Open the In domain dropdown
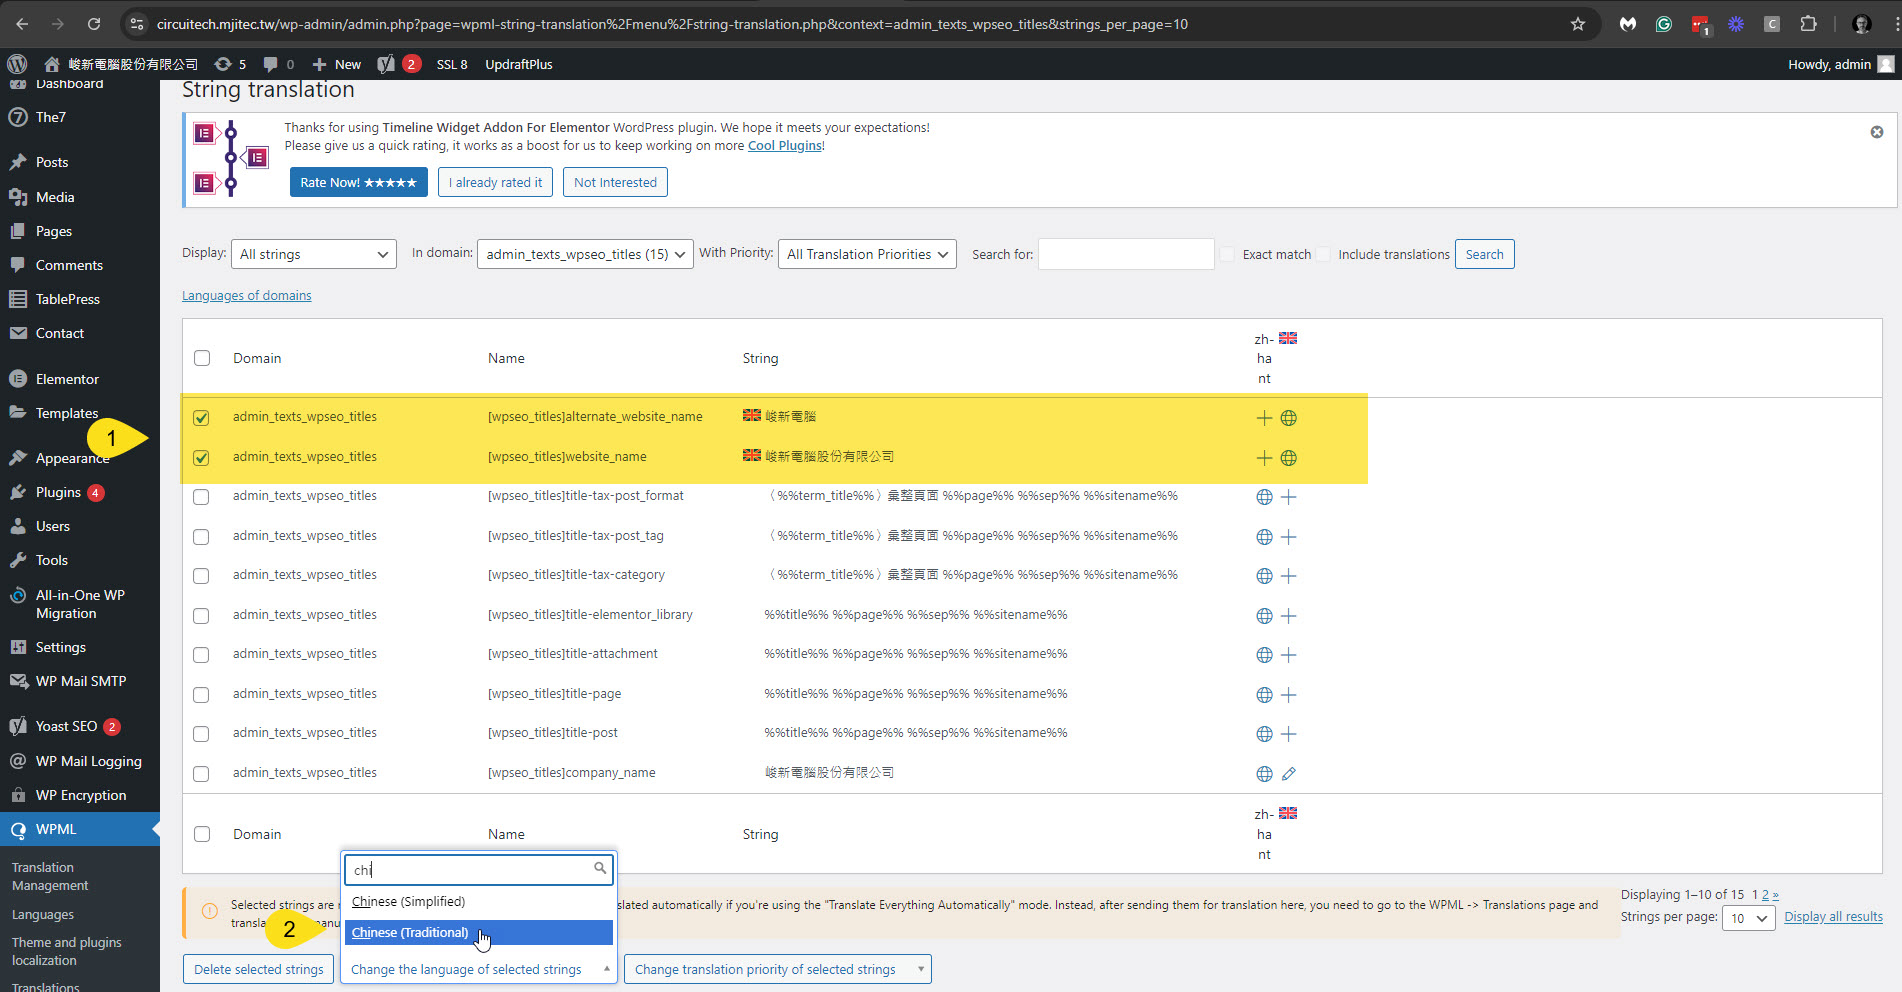The image size is (1902, 992). [585, 254]
